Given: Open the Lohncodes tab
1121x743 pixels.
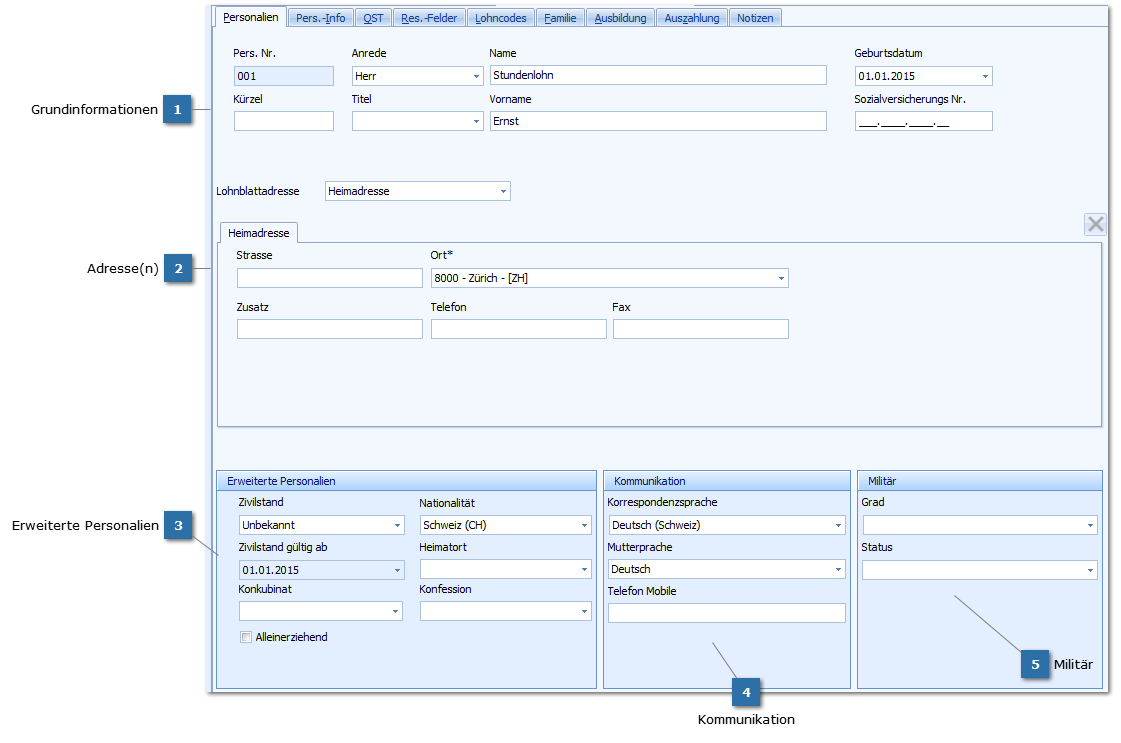Looking at the screenshot, I should pos(501,18).
